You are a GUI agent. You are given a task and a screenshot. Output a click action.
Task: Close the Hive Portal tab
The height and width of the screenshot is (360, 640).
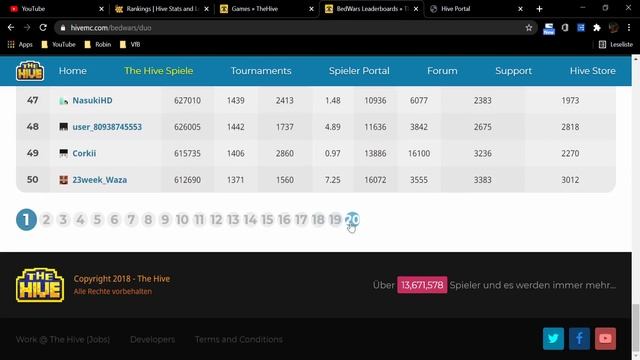[520, 9]
